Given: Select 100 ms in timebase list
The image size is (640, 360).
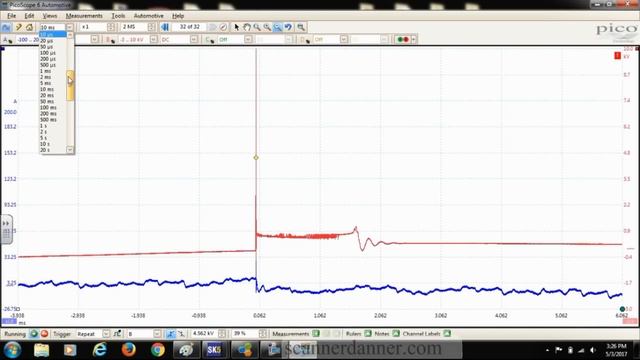Looking at the screenshot, I should [48, 107].
